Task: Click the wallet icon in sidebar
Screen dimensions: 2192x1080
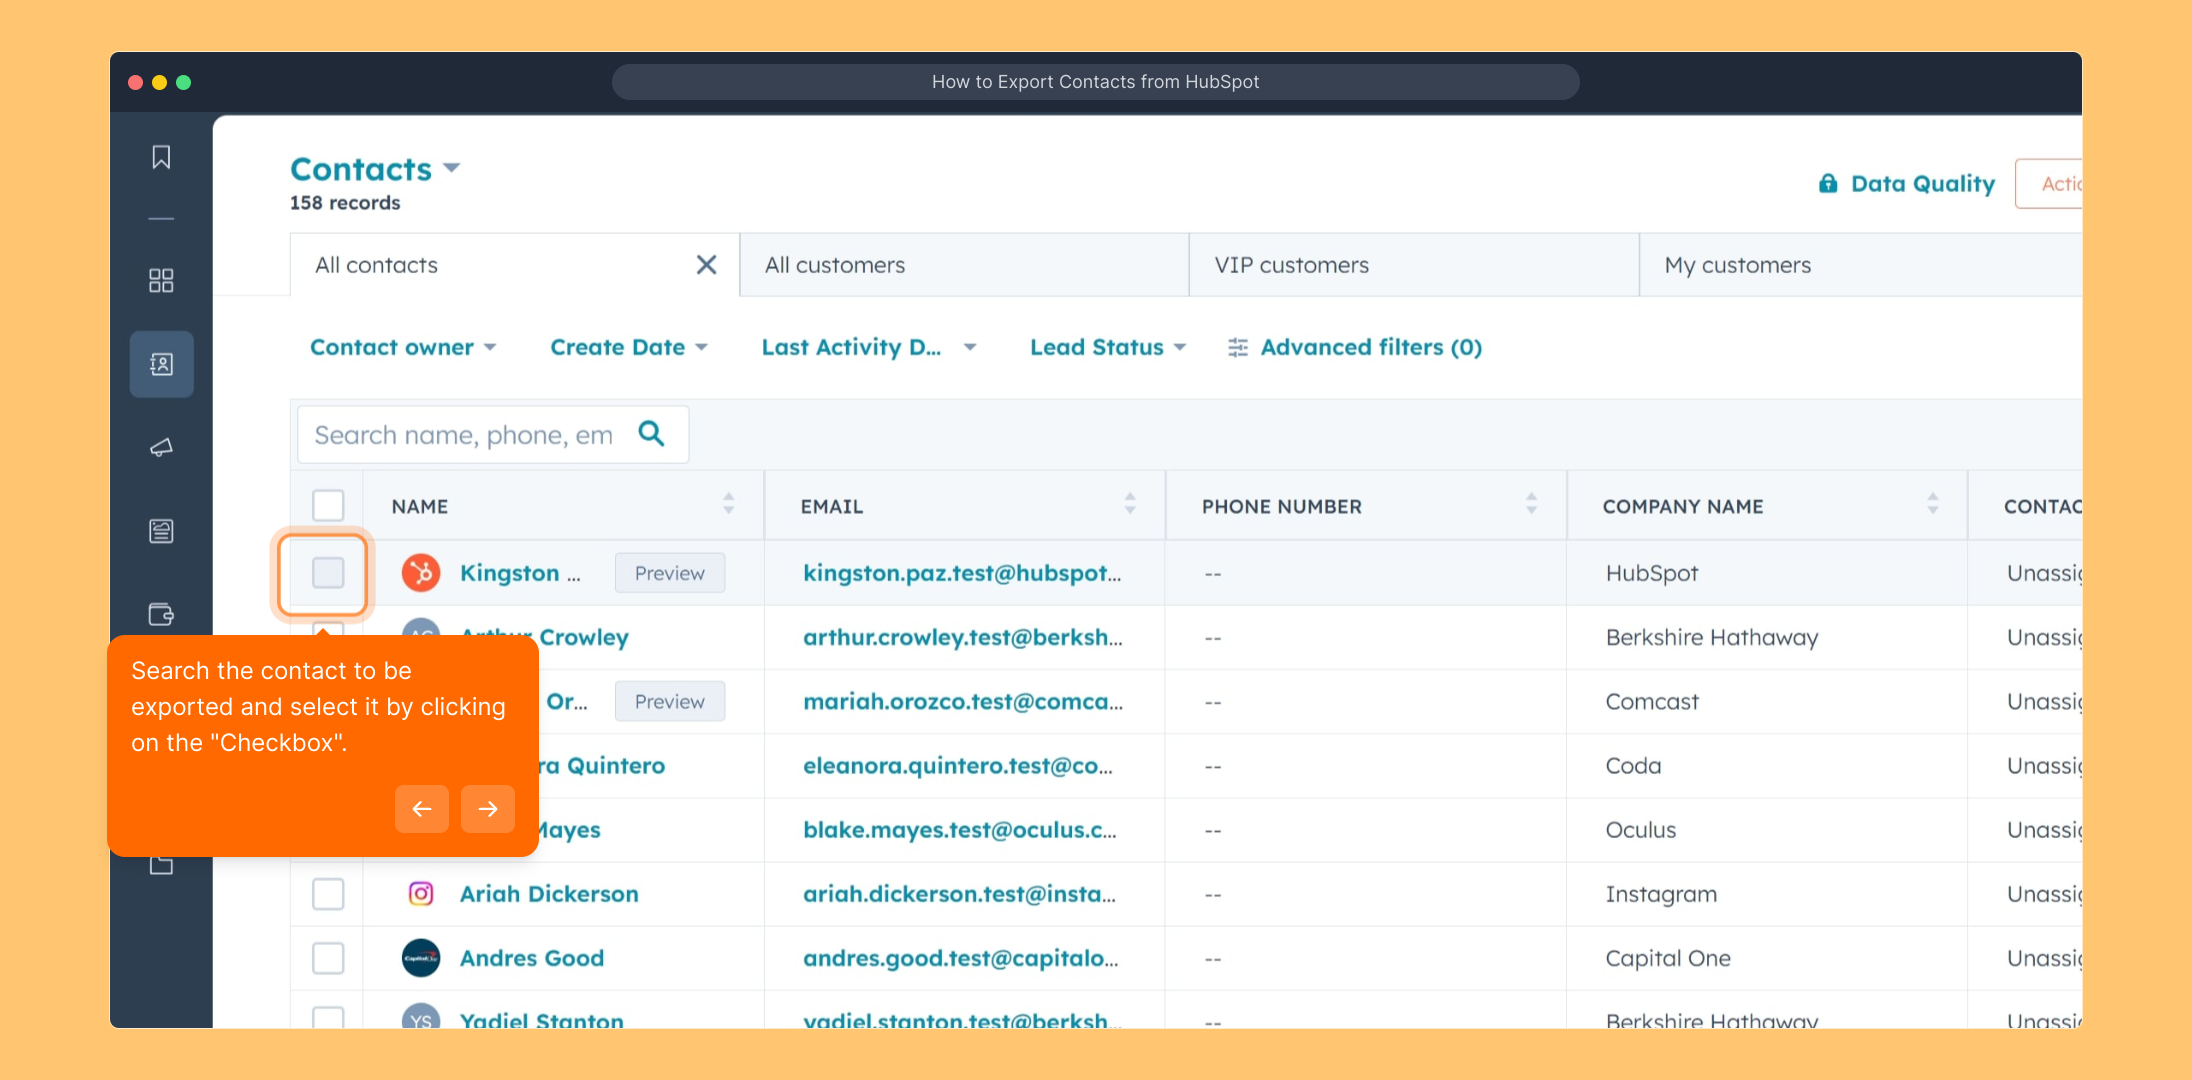Action: coord(161,614)
